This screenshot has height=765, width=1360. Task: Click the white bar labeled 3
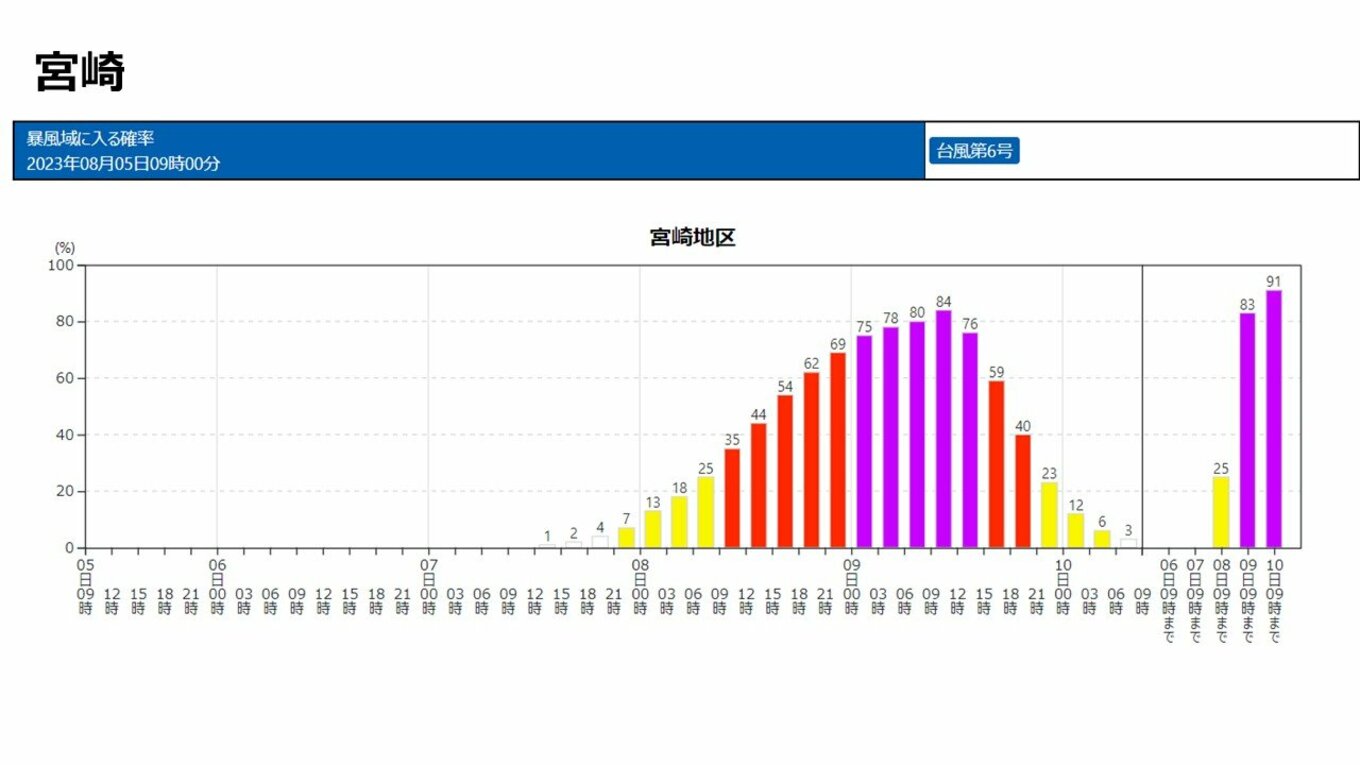(1128, 544)
